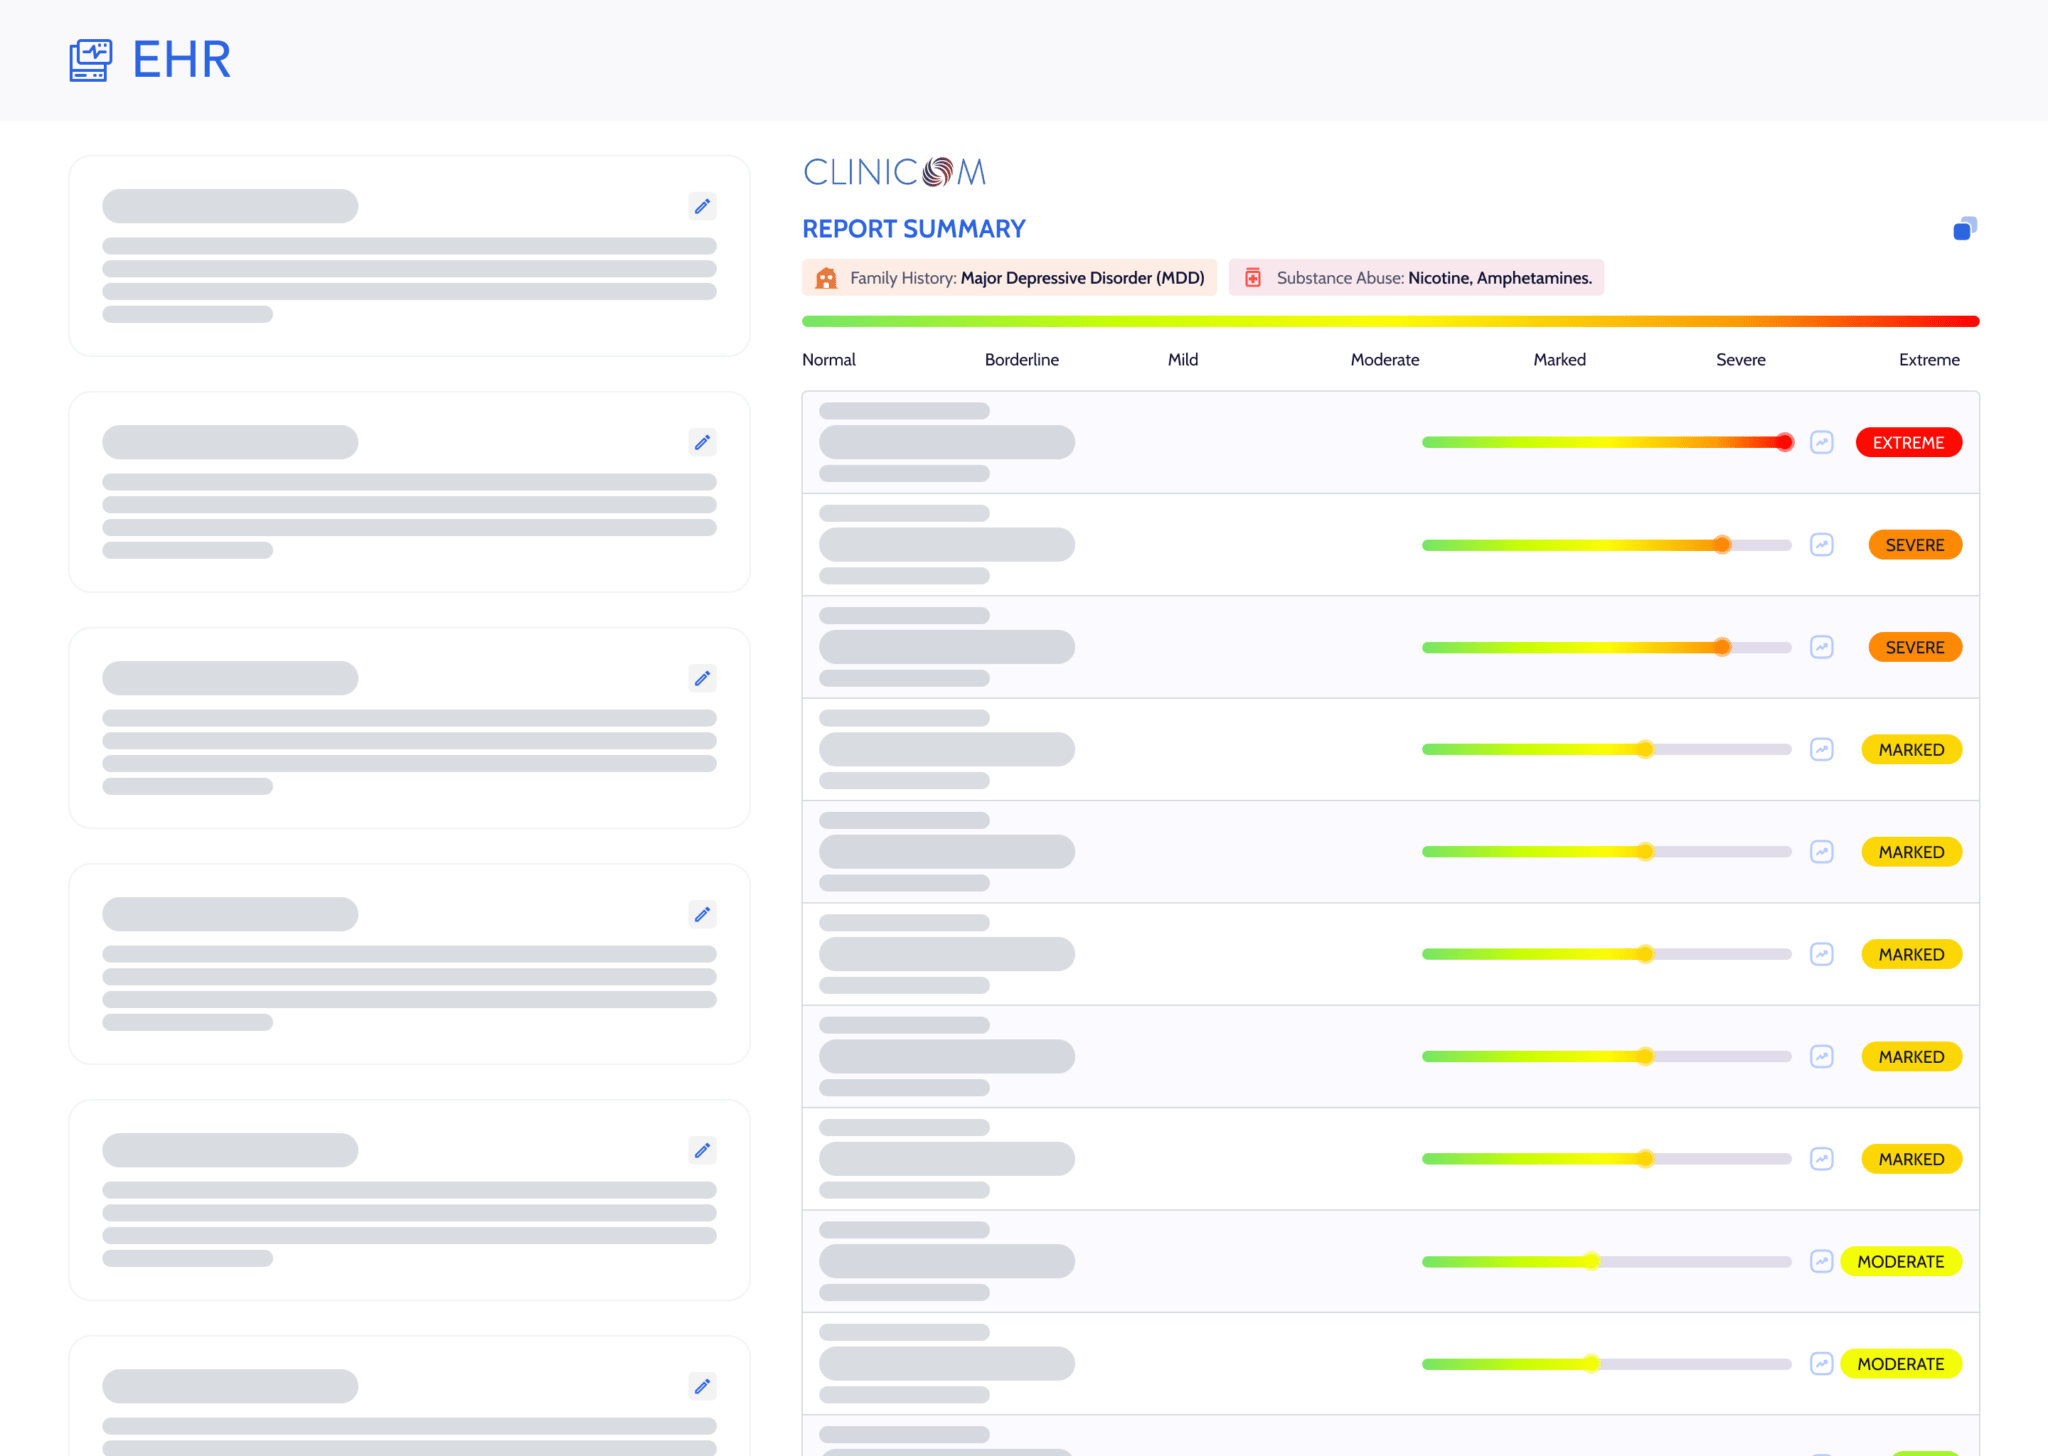Click the red EXTREME severity badge
2048x1456 pixels.
(x=1908, y=442)
